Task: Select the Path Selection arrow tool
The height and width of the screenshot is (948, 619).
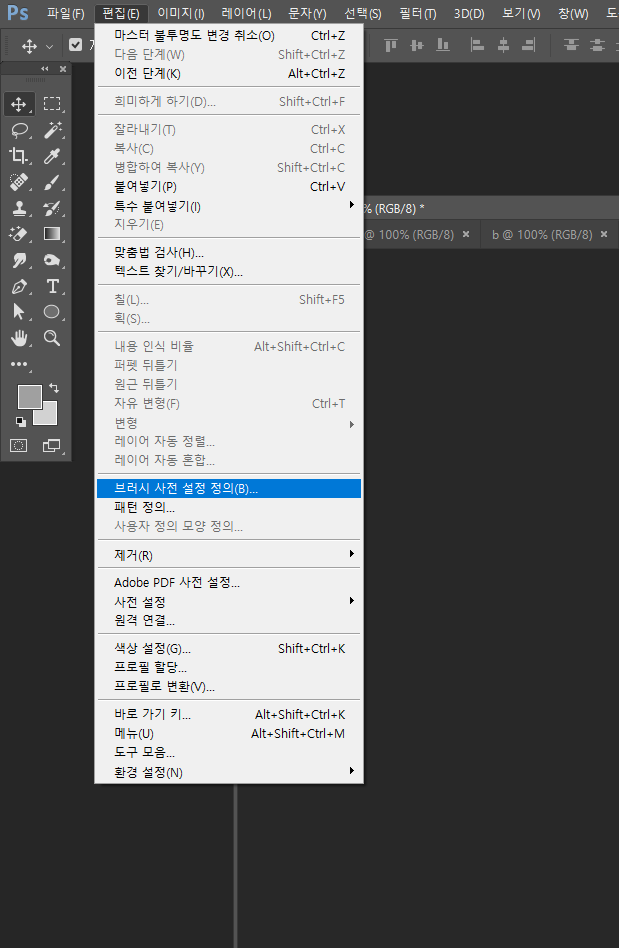Action: point(19,312)
